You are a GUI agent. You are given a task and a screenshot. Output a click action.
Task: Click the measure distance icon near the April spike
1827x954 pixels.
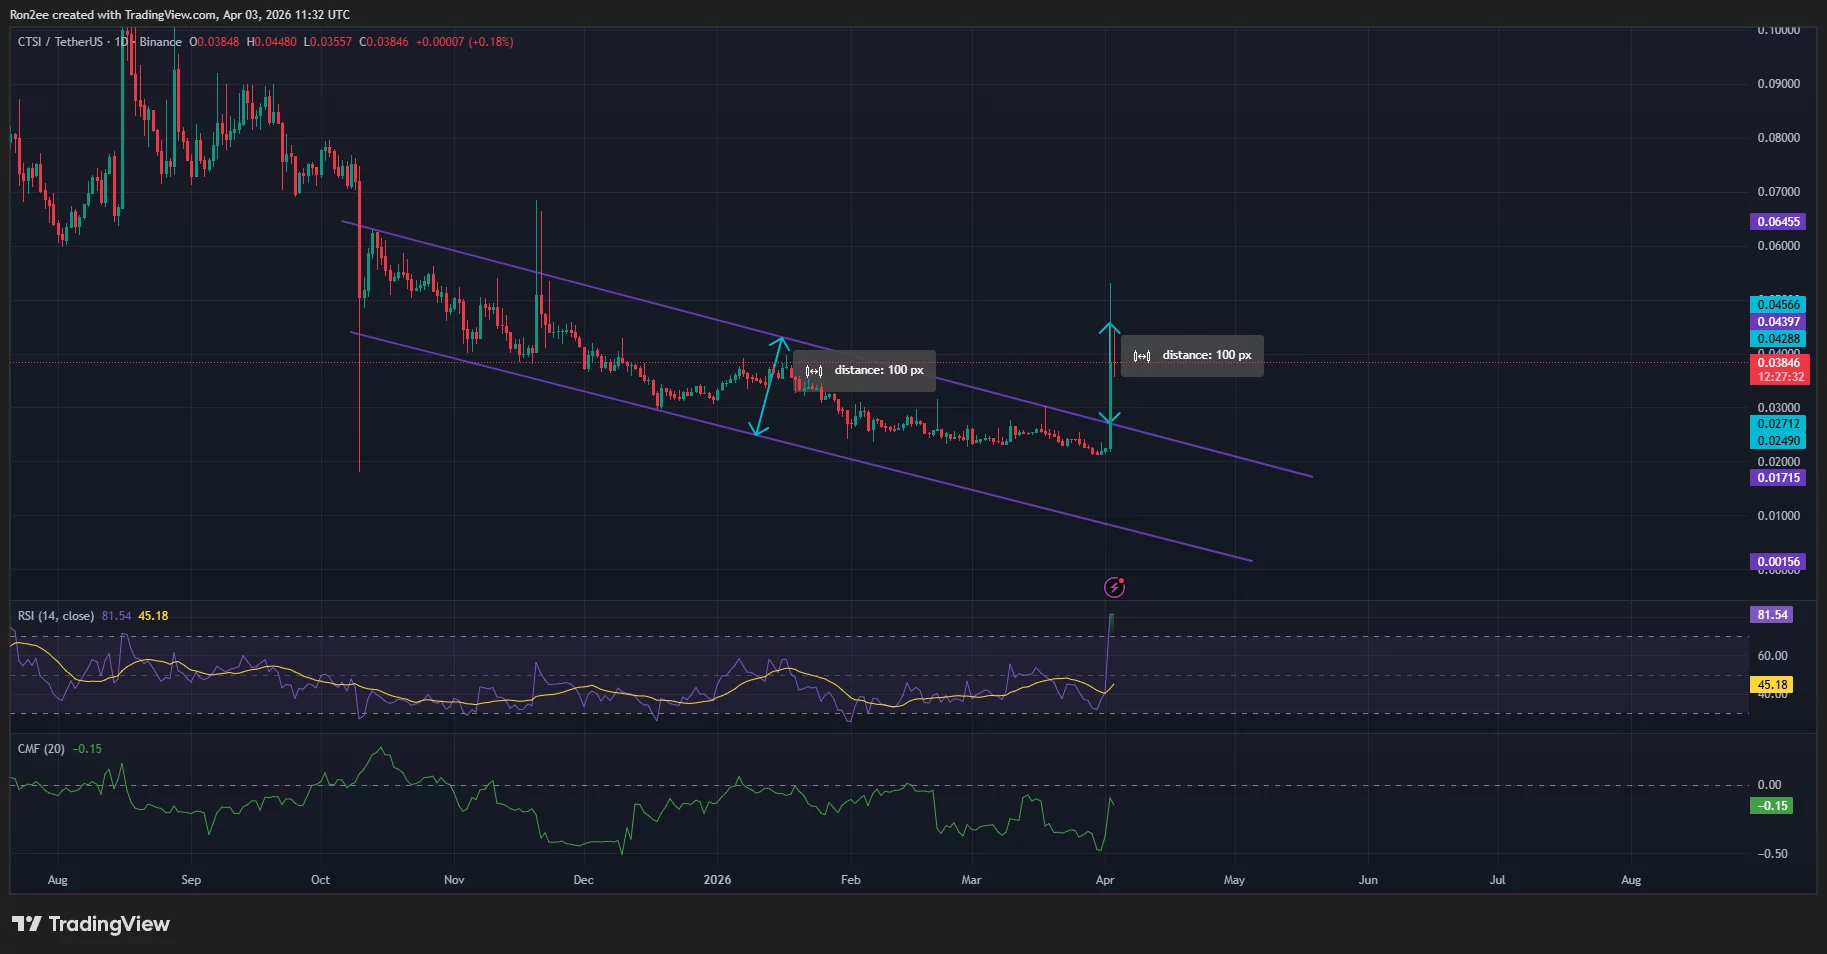click(1142, 355)
